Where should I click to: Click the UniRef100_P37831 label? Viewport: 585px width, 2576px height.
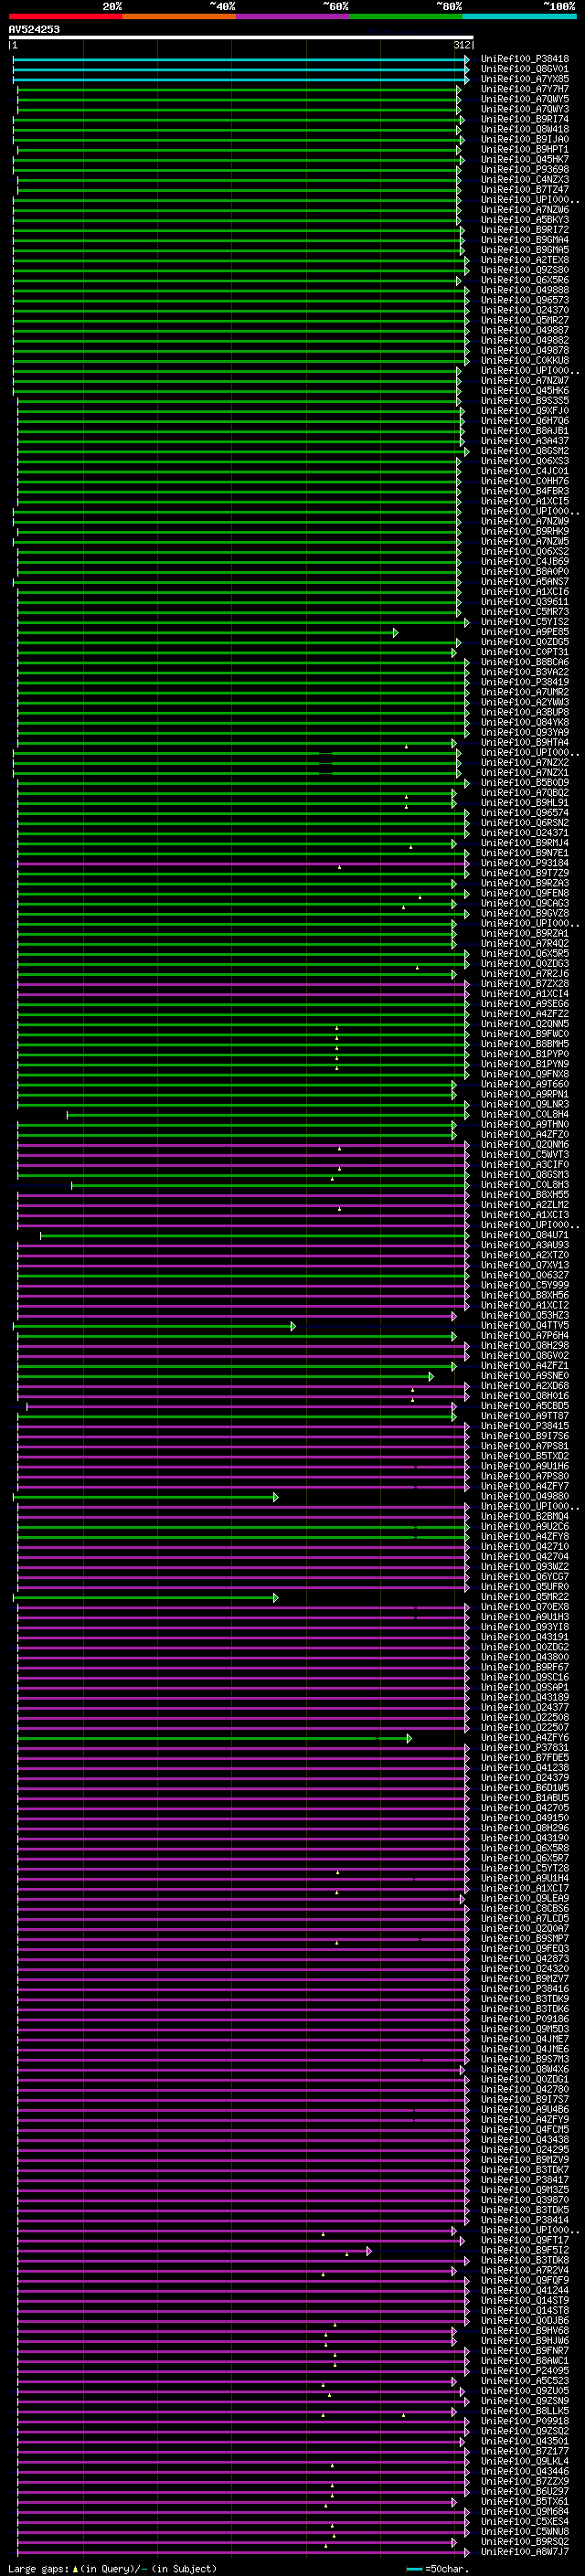[x=525, y=1748]
